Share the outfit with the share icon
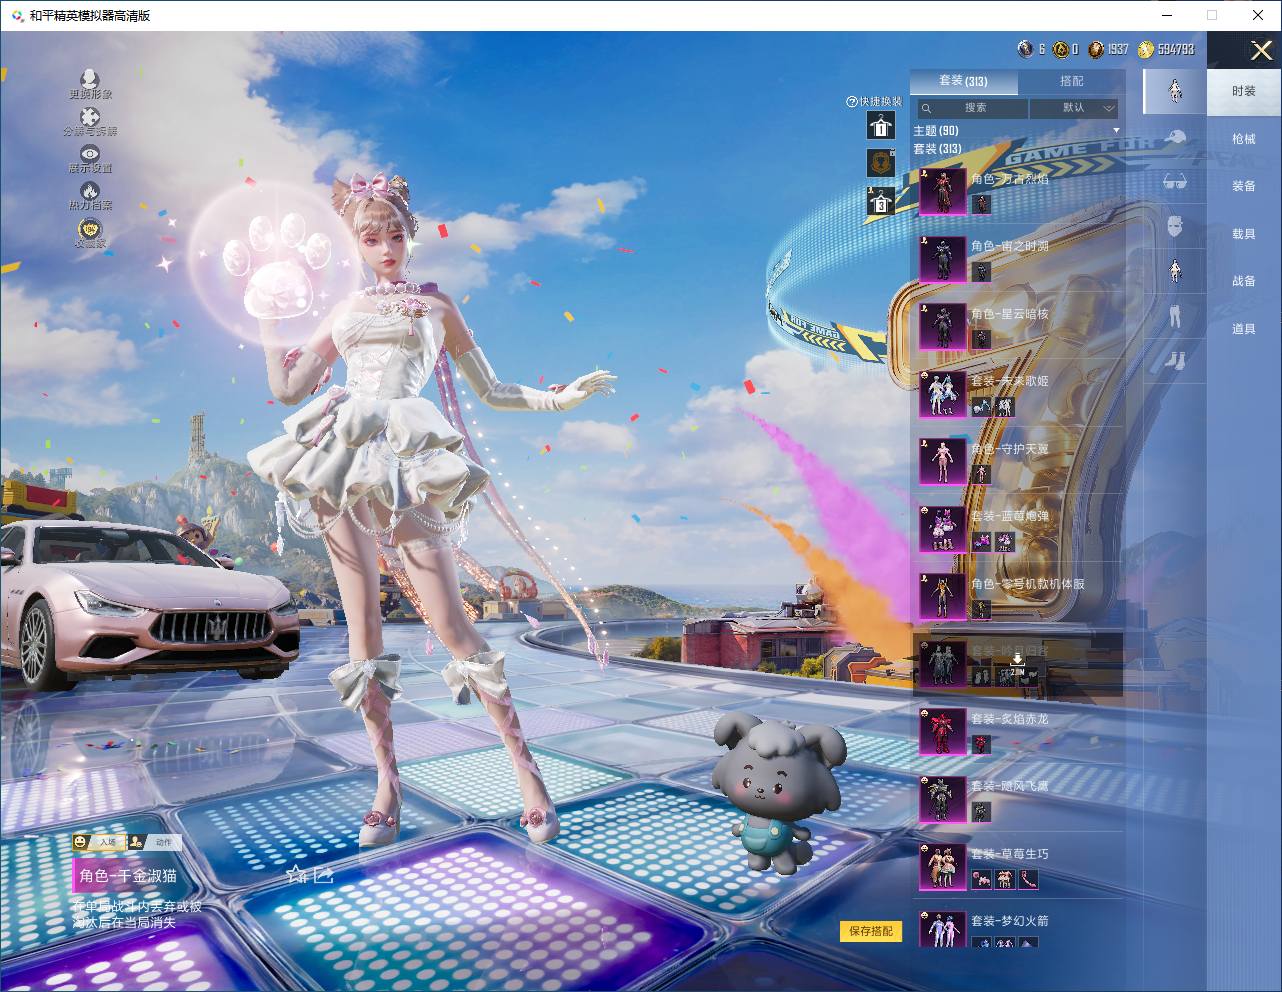1282x992 pixels. (x=323, y=875)
